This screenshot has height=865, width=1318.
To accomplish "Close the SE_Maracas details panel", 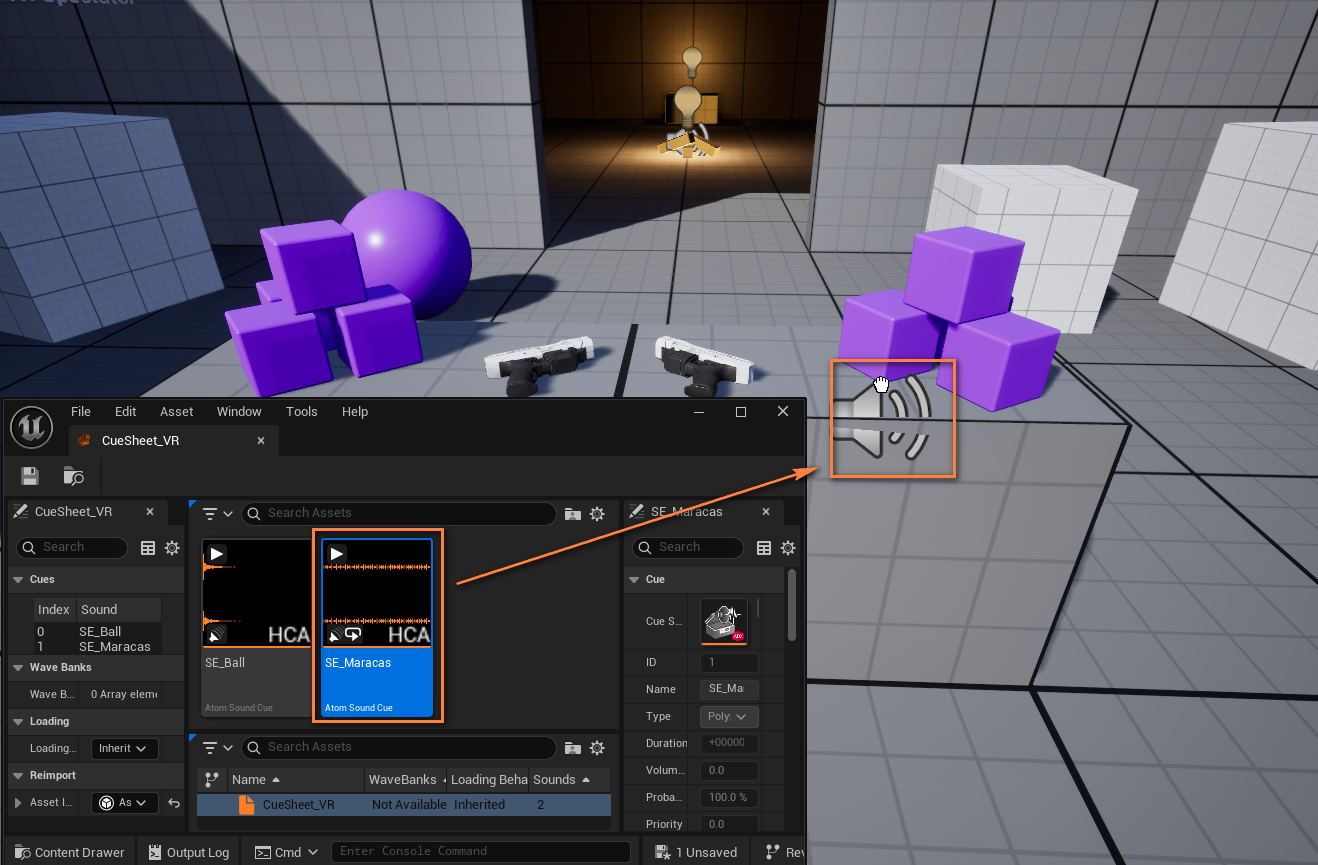I will click(766, 512).
